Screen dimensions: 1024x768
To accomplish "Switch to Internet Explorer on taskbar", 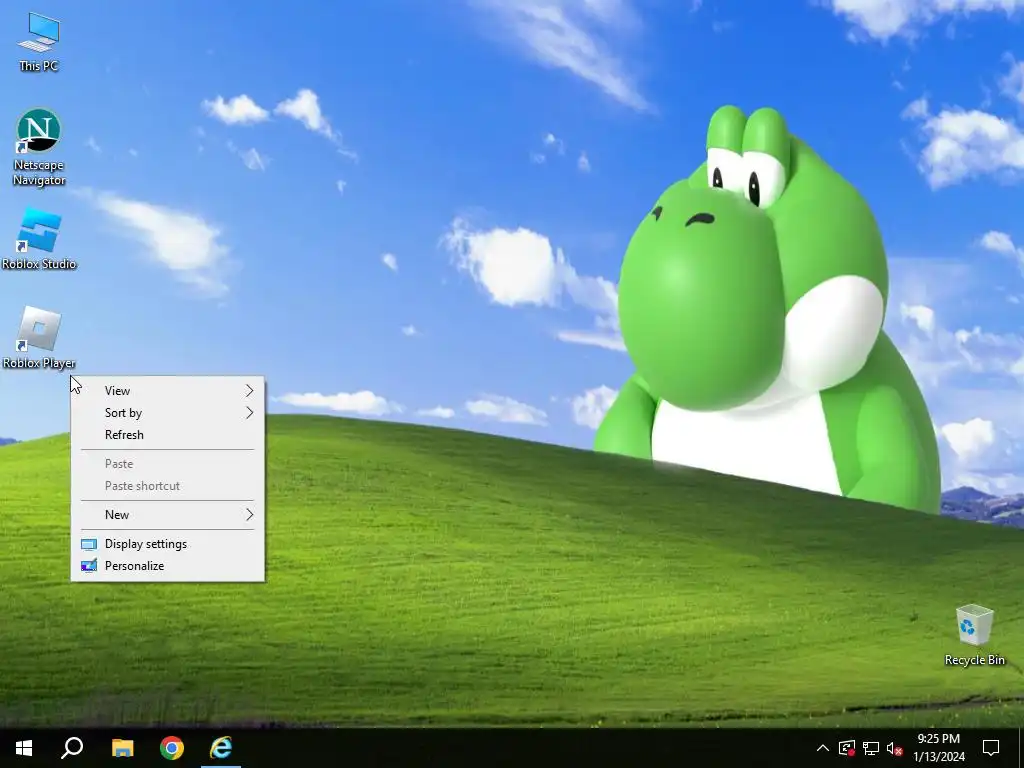I will tap(221, 748).
